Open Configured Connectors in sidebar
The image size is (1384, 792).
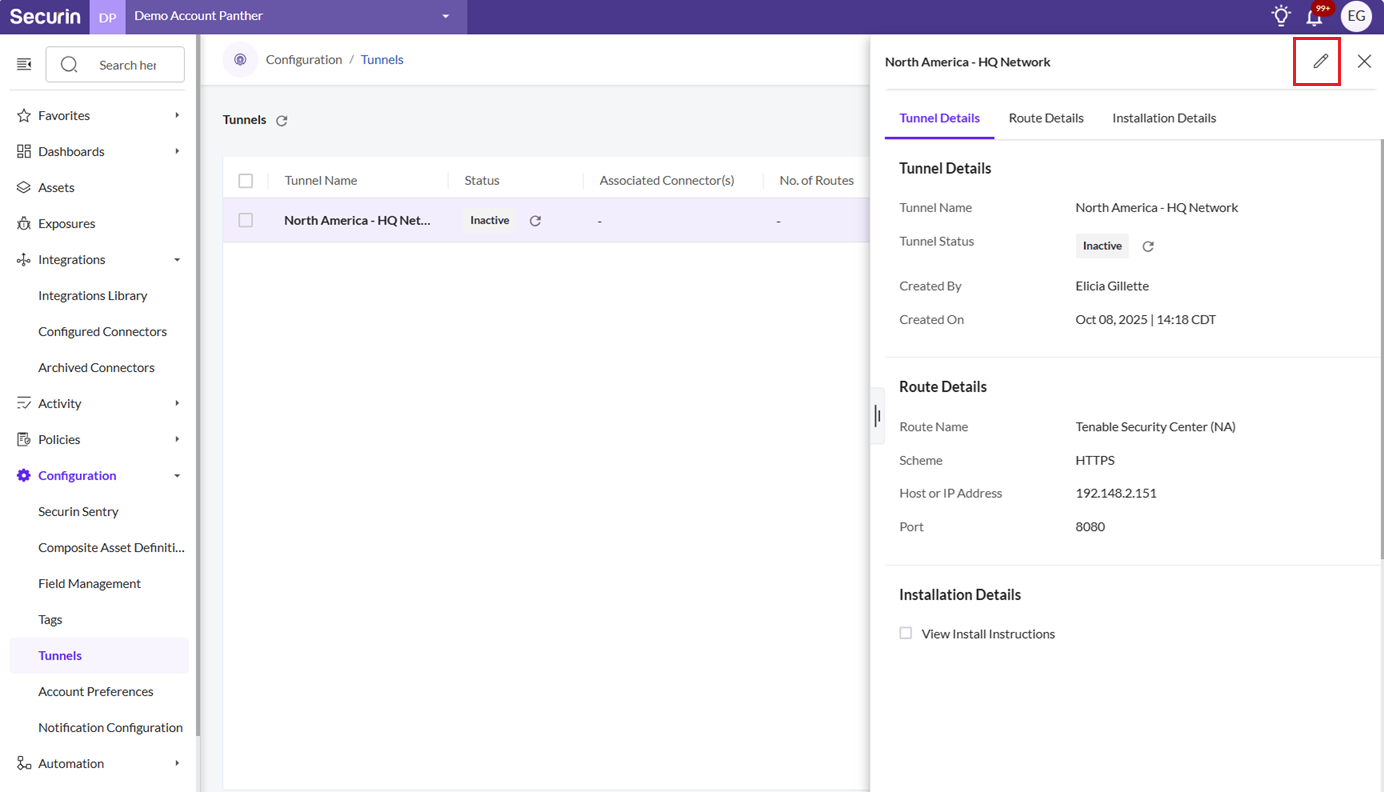(102, 332)
